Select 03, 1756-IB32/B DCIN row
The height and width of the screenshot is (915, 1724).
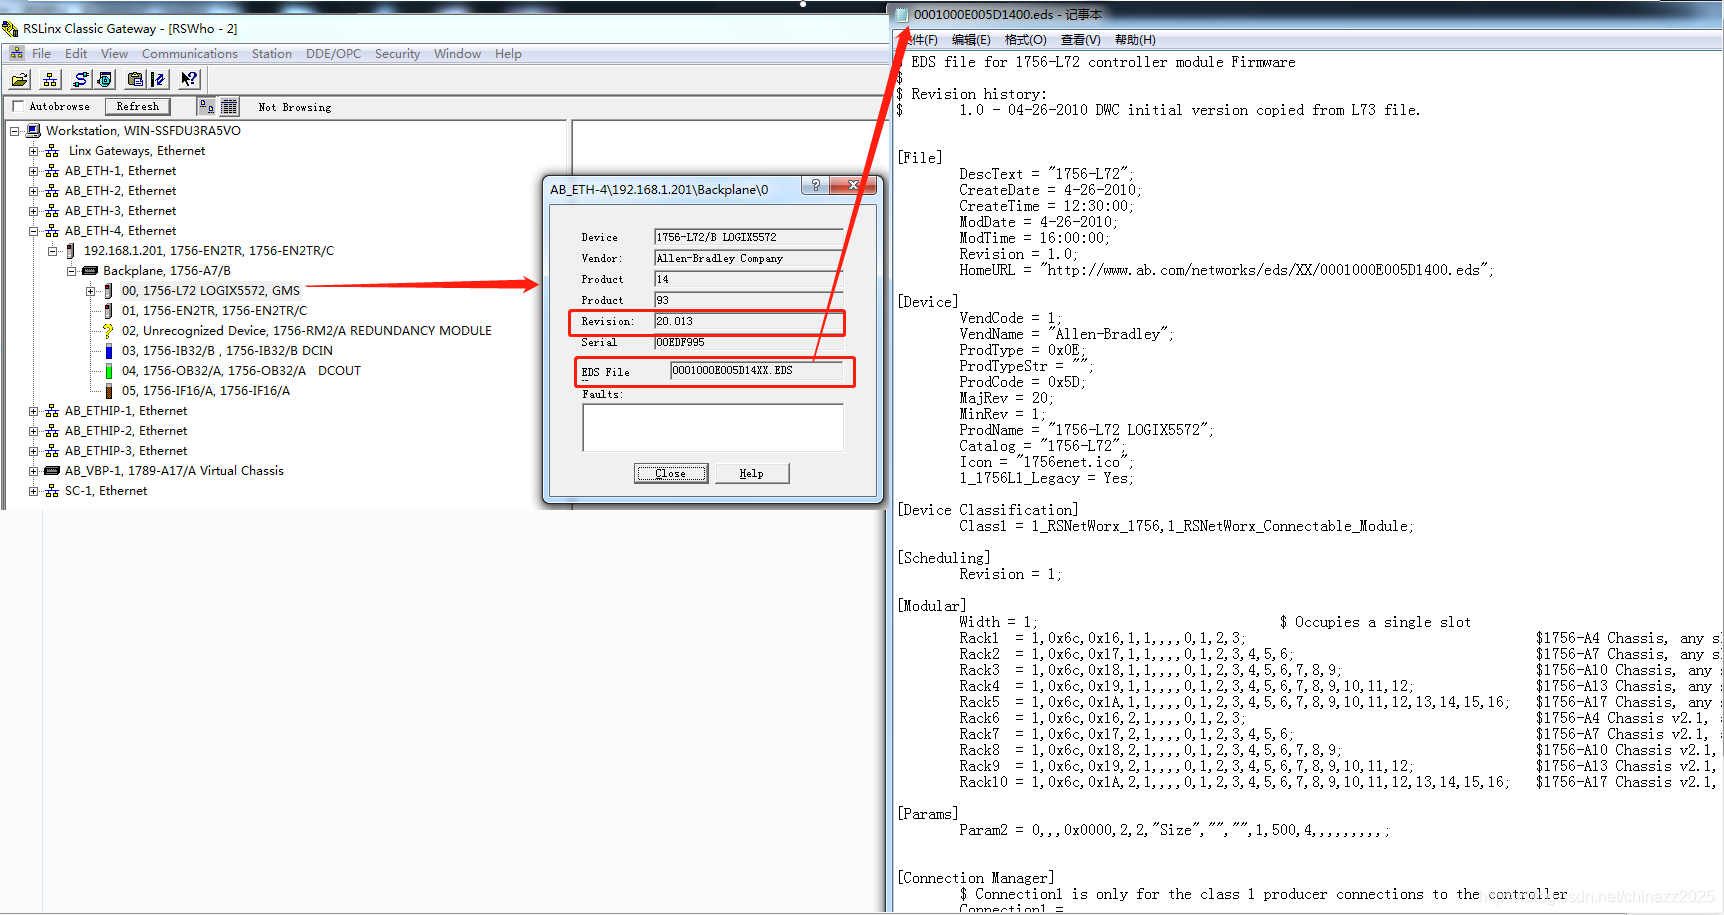227,351
